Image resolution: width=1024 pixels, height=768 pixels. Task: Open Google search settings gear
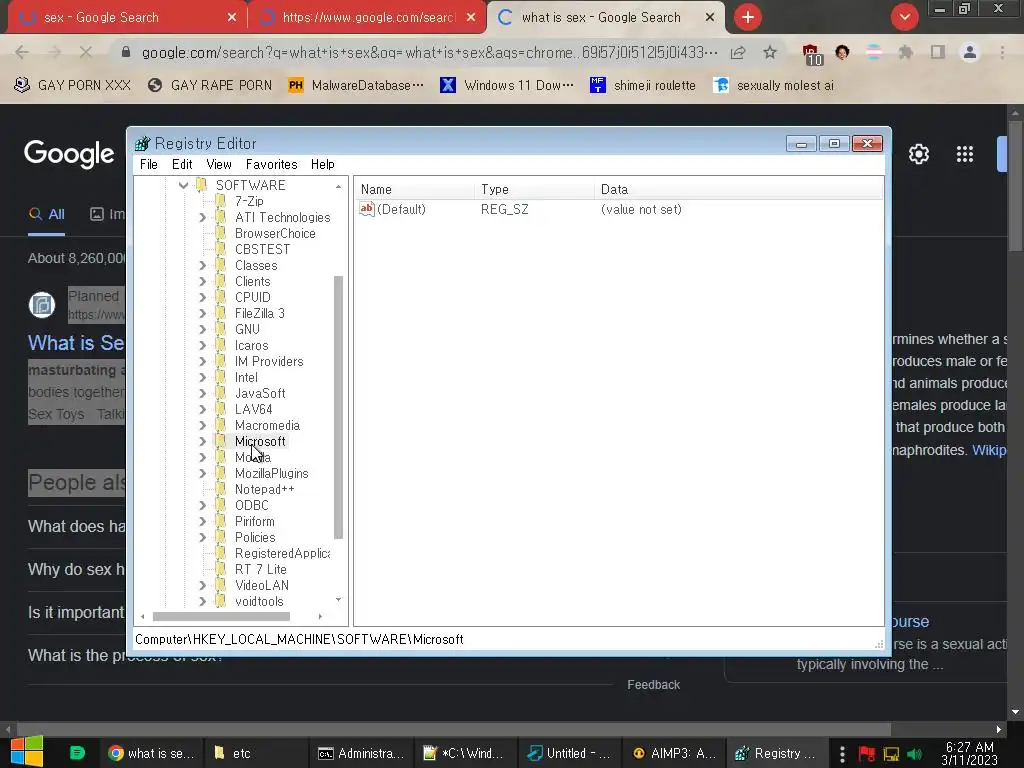[x=919, y=154]
